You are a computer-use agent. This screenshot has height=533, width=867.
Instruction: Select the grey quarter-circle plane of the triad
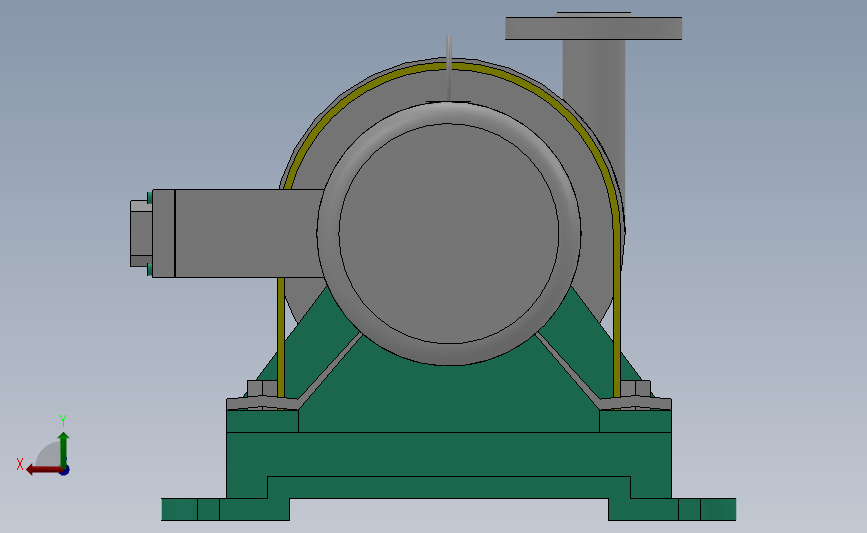(x=48, y=454)
